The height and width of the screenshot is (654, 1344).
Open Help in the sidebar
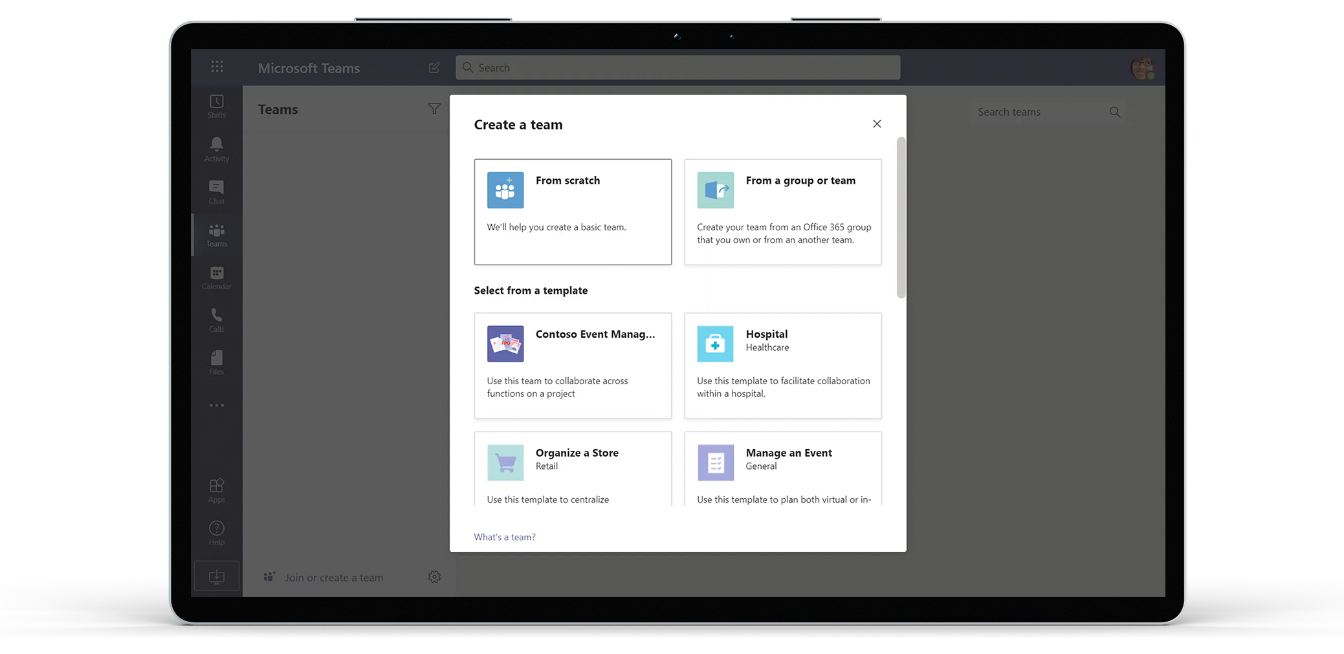217,533
